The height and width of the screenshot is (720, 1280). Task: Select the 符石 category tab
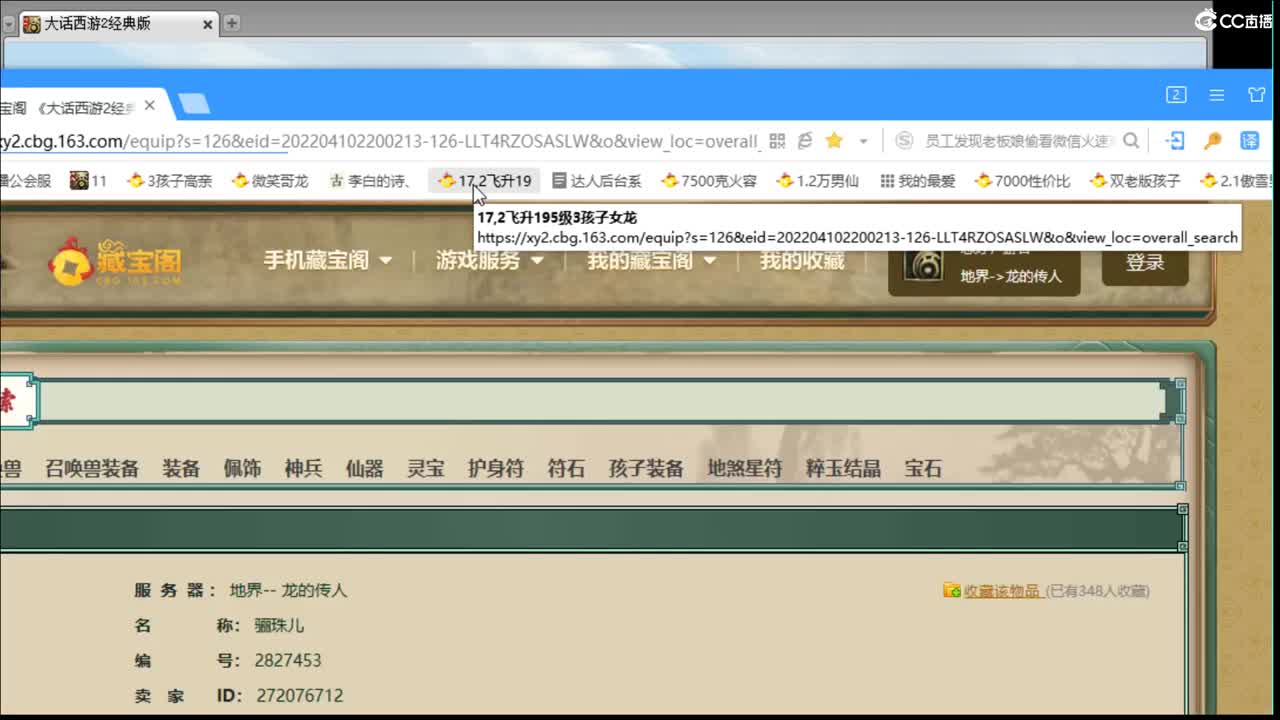566,469
